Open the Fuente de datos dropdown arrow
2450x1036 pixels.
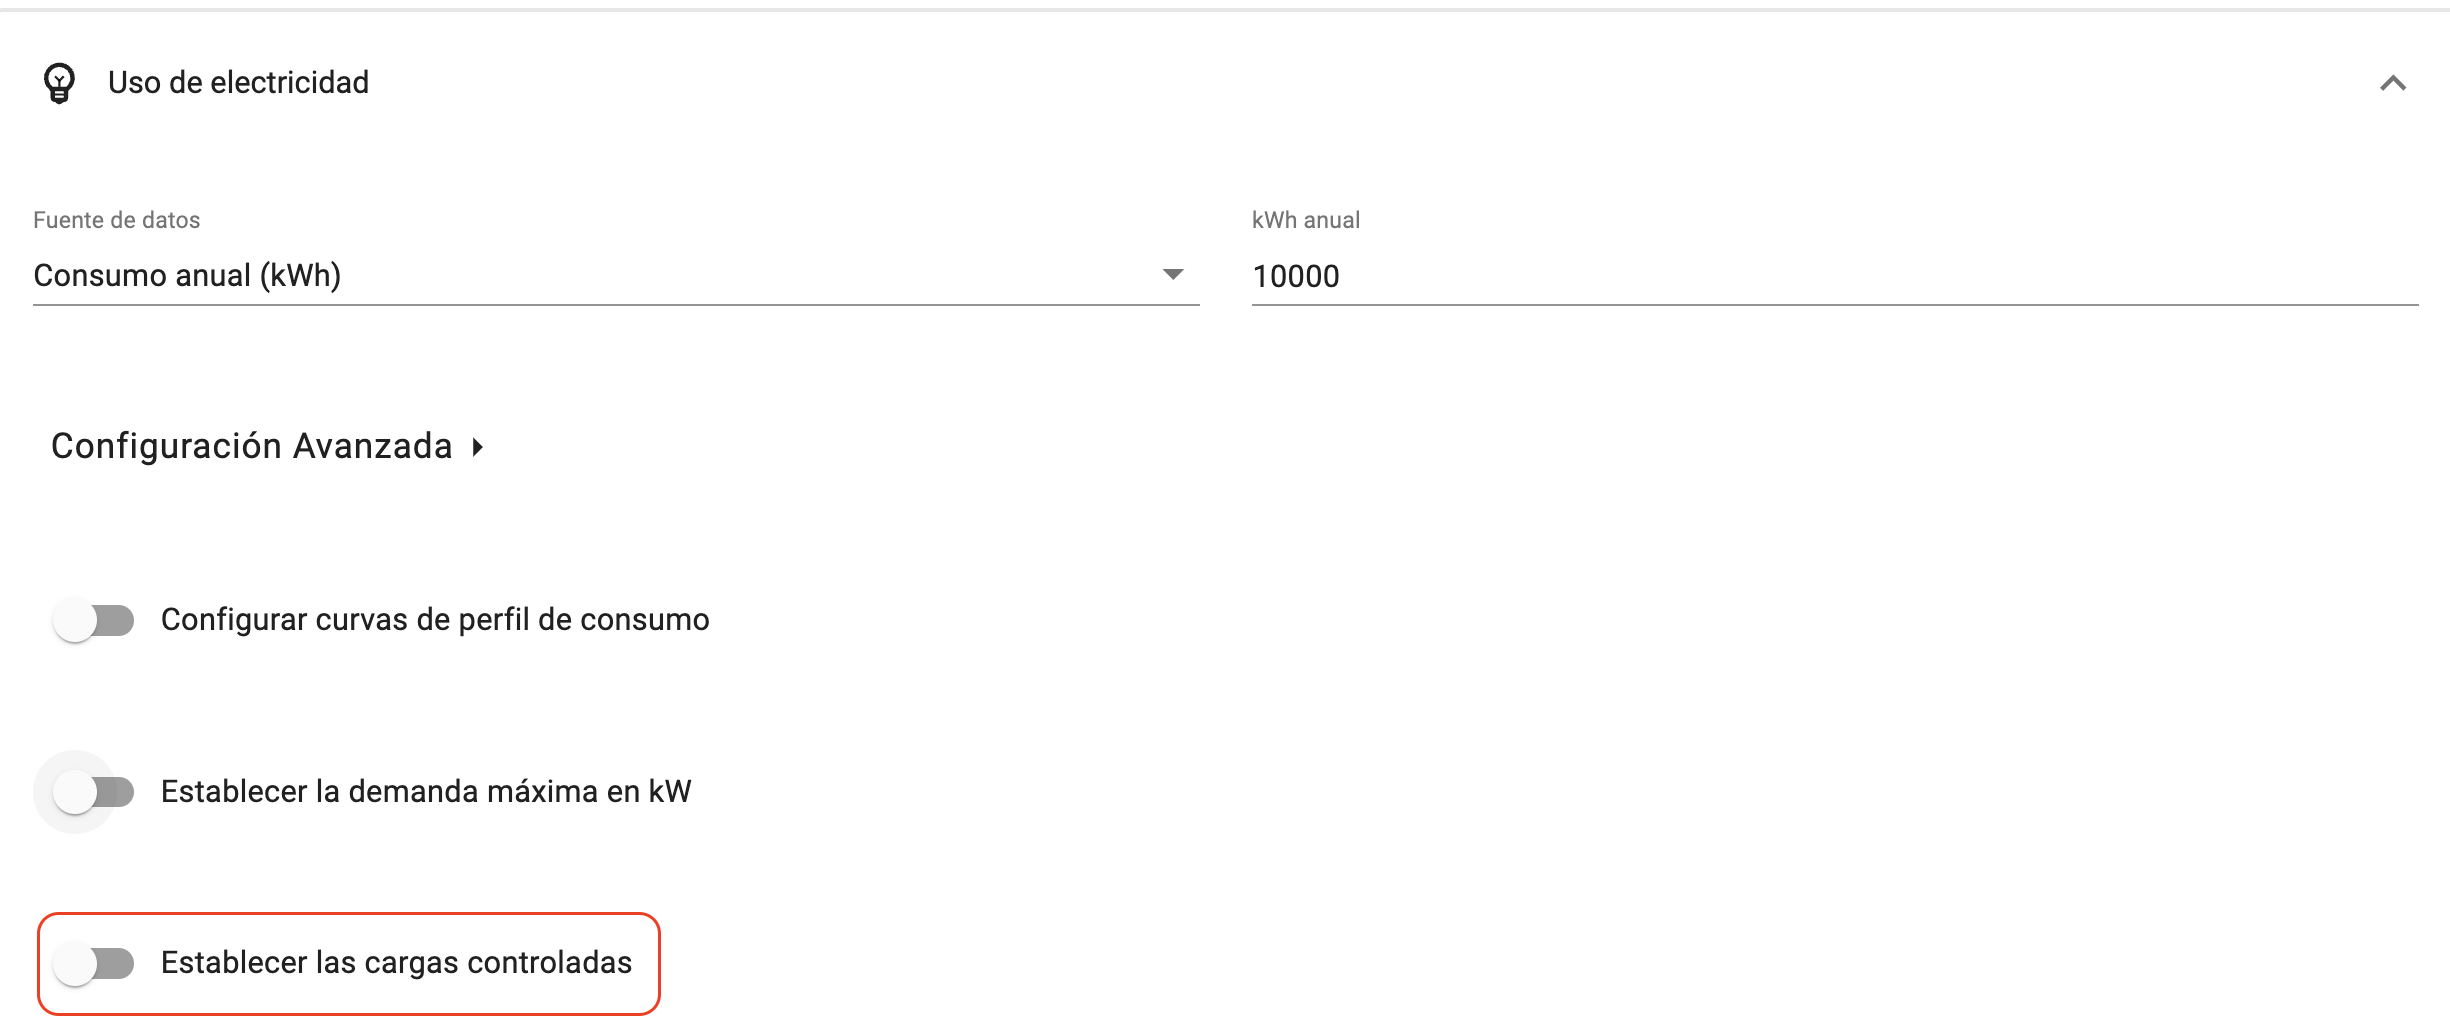click(1173, 274)
